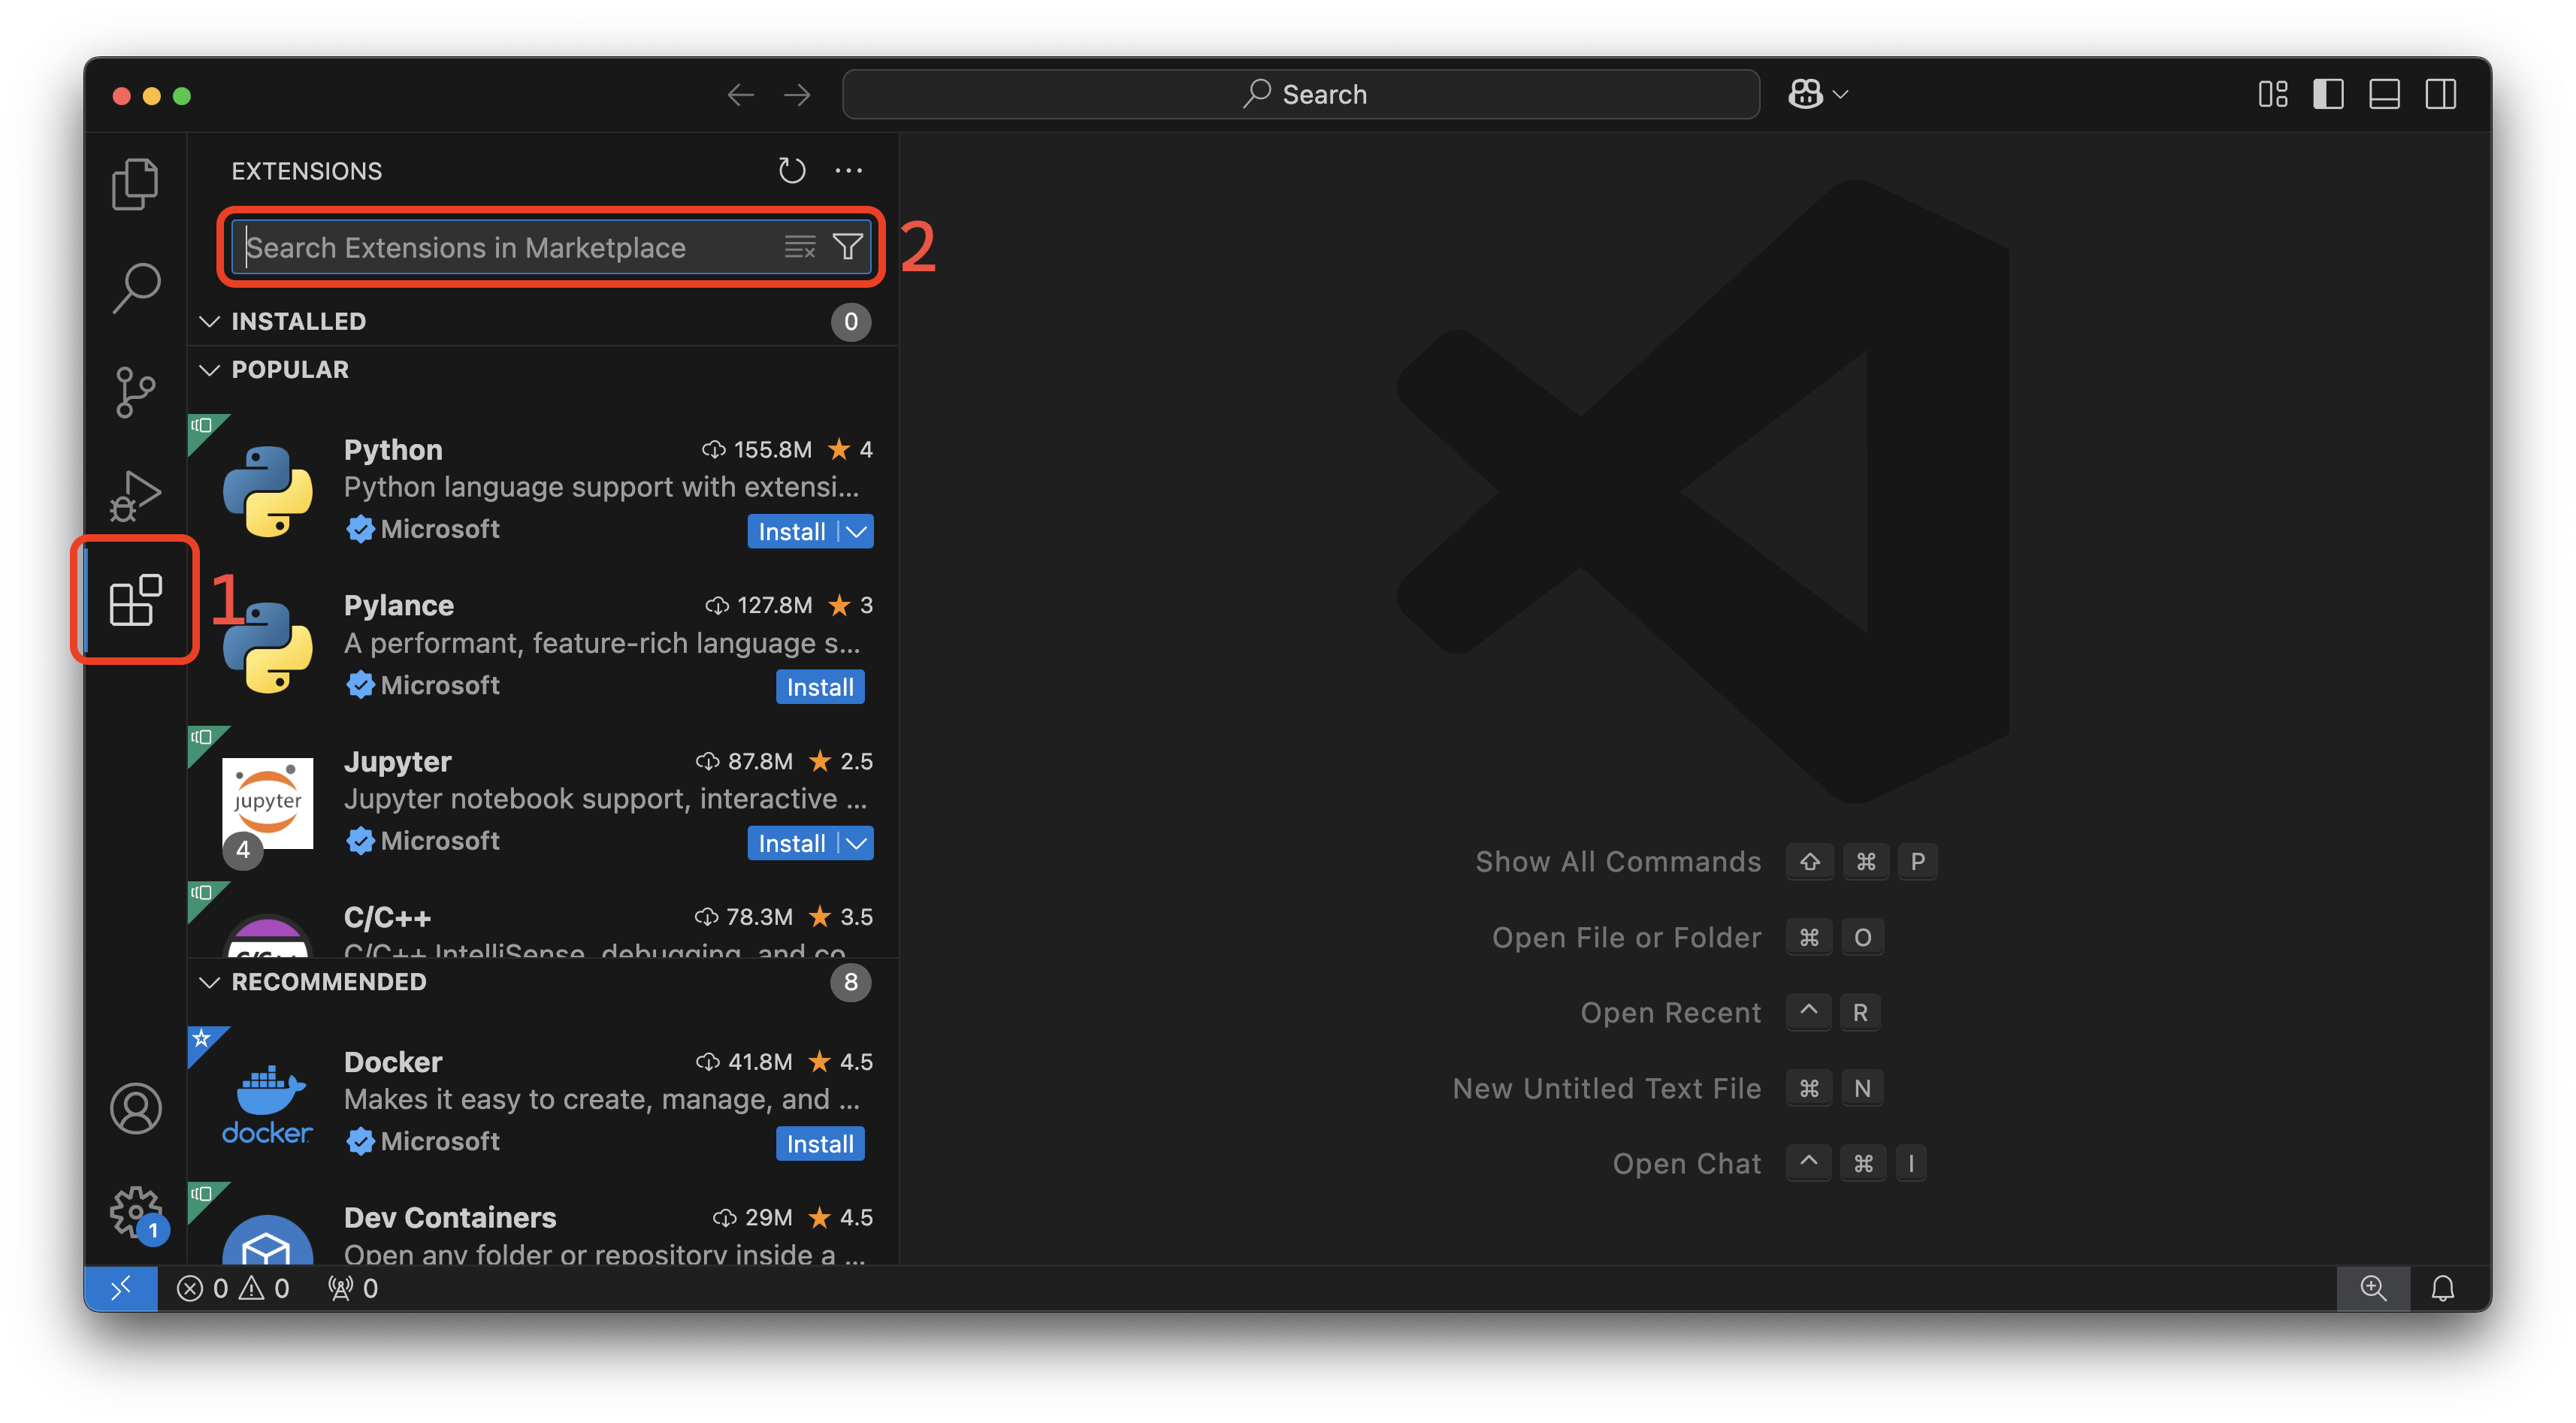Toggle the secondary sidebar visibility
This screenshot has height=1423, width=2576.
[x=2441, y=94]
